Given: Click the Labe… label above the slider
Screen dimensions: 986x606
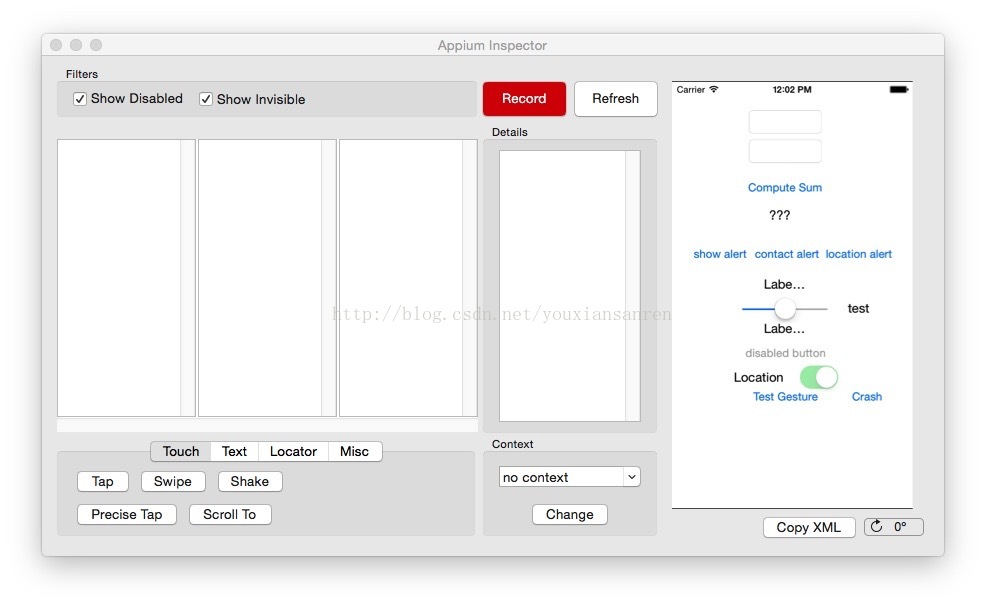Looking at the screenshot, I should [x=784, y=284].
